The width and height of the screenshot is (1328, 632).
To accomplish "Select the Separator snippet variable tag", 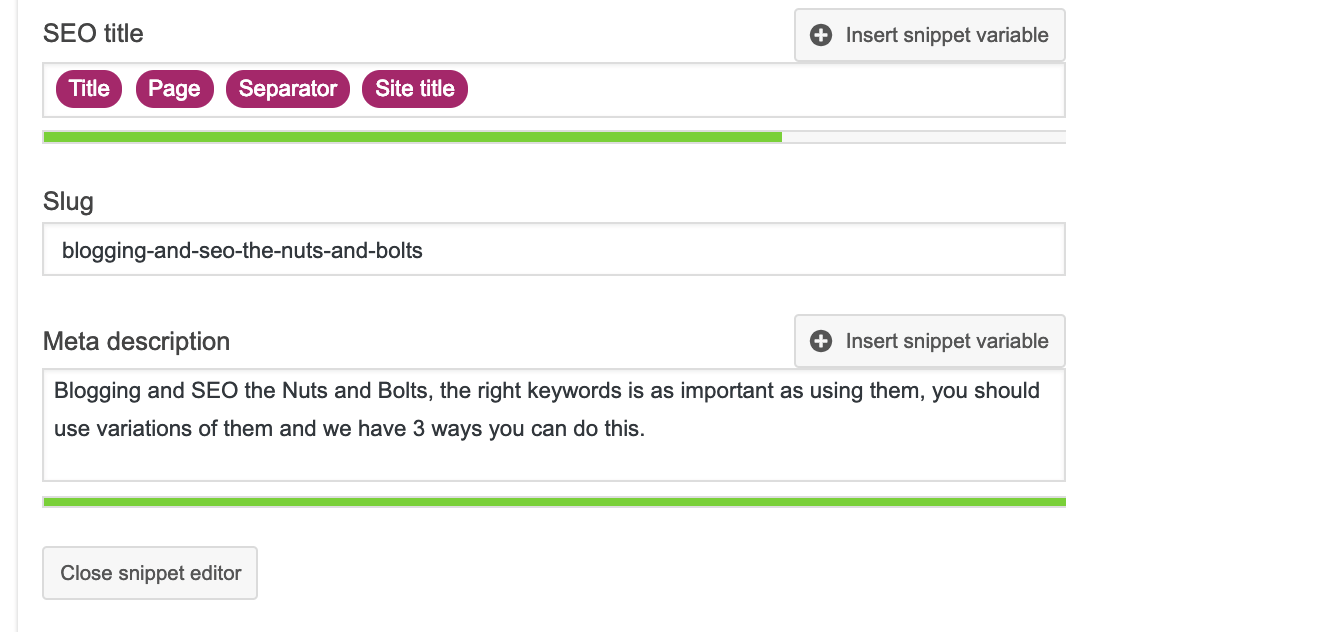I will click(x=288, y=89).
